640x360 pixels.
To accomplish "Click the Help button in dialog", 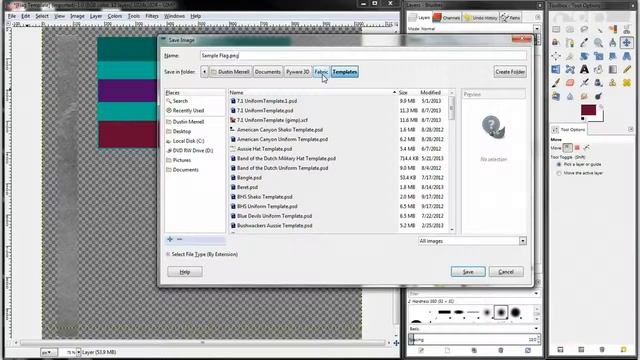I will click(184, 272).
